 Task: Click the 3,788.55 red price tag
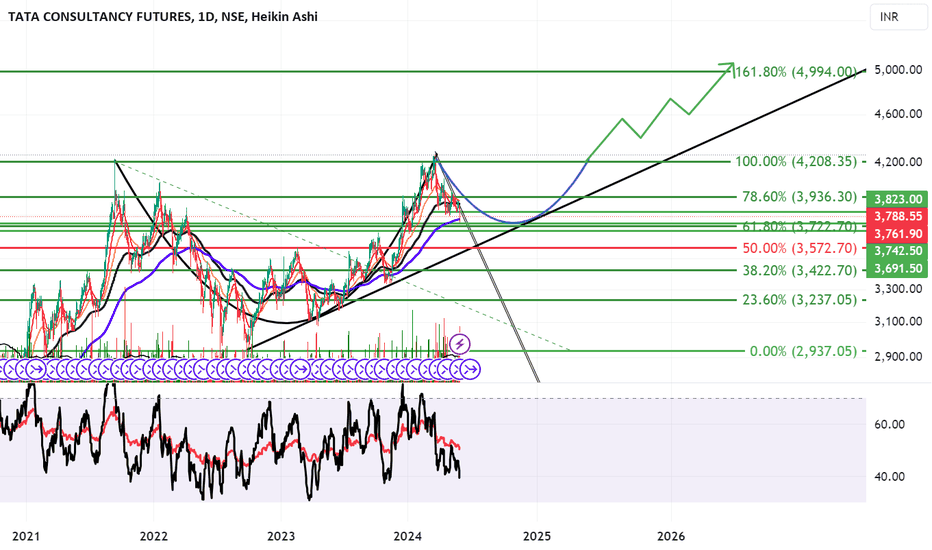click(x=898, y=216)
